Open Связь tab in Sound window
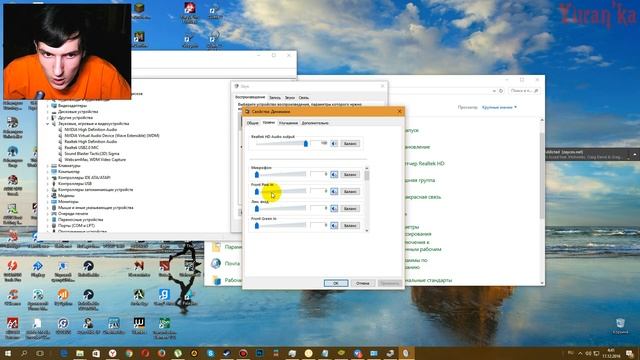This screenshot has width=640, height=360. [304, 98]
